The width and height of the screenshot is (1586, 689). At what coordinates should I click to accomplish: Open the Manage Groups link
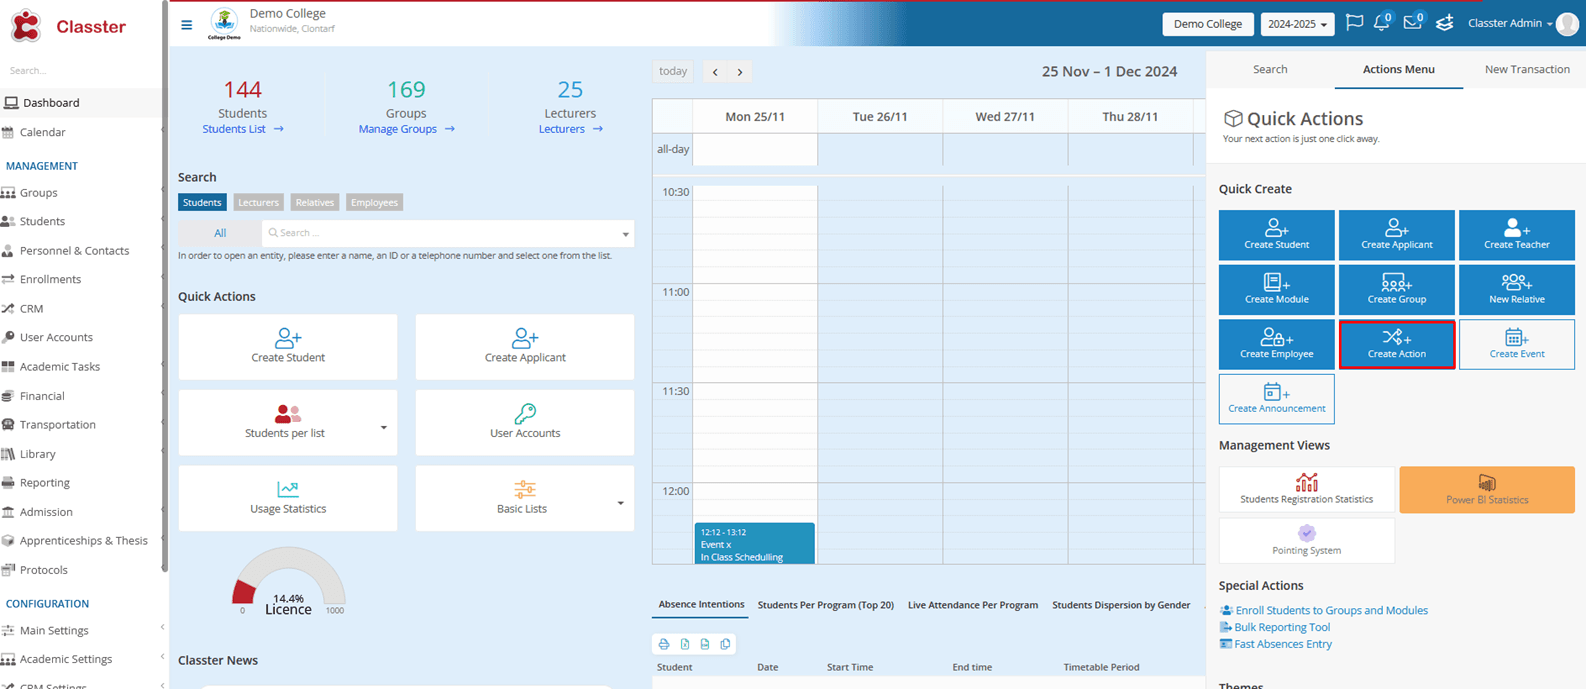tap(406, 129)
